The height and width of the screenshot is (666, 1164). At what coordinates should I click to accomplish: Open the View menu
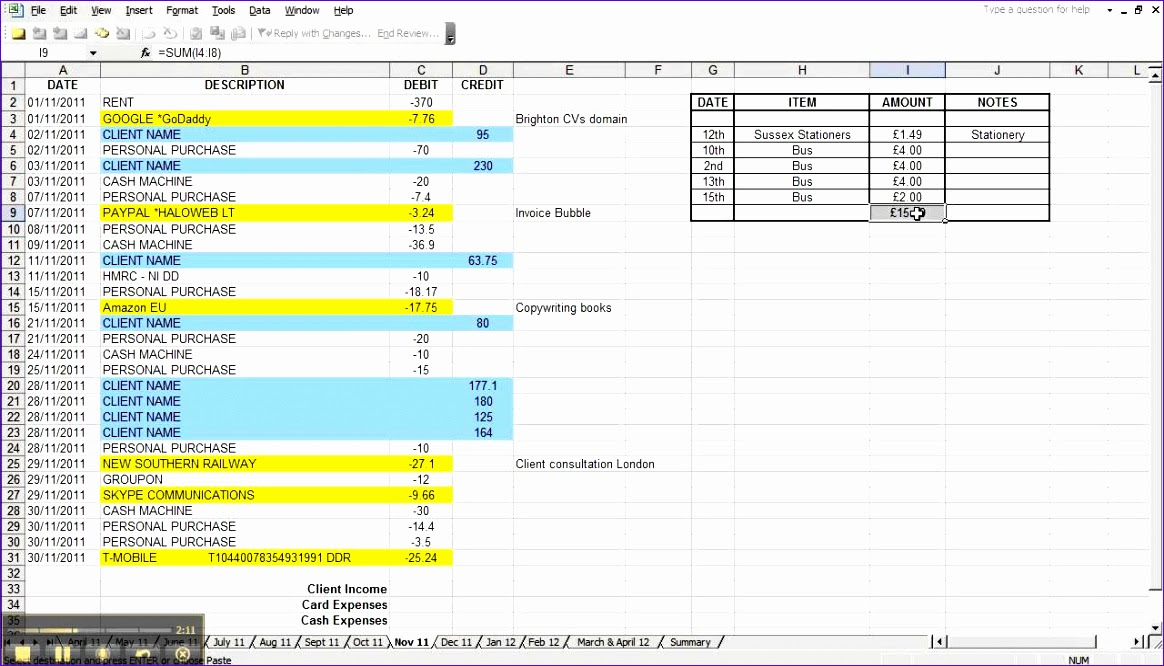[x=101, y=10]
